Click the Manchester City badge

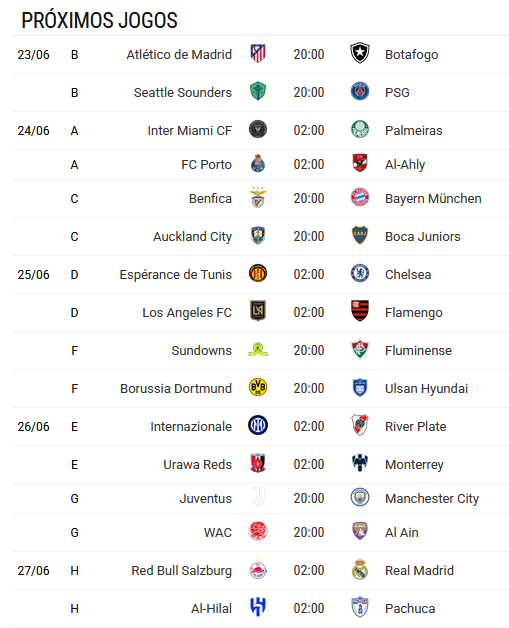(360, 498)
